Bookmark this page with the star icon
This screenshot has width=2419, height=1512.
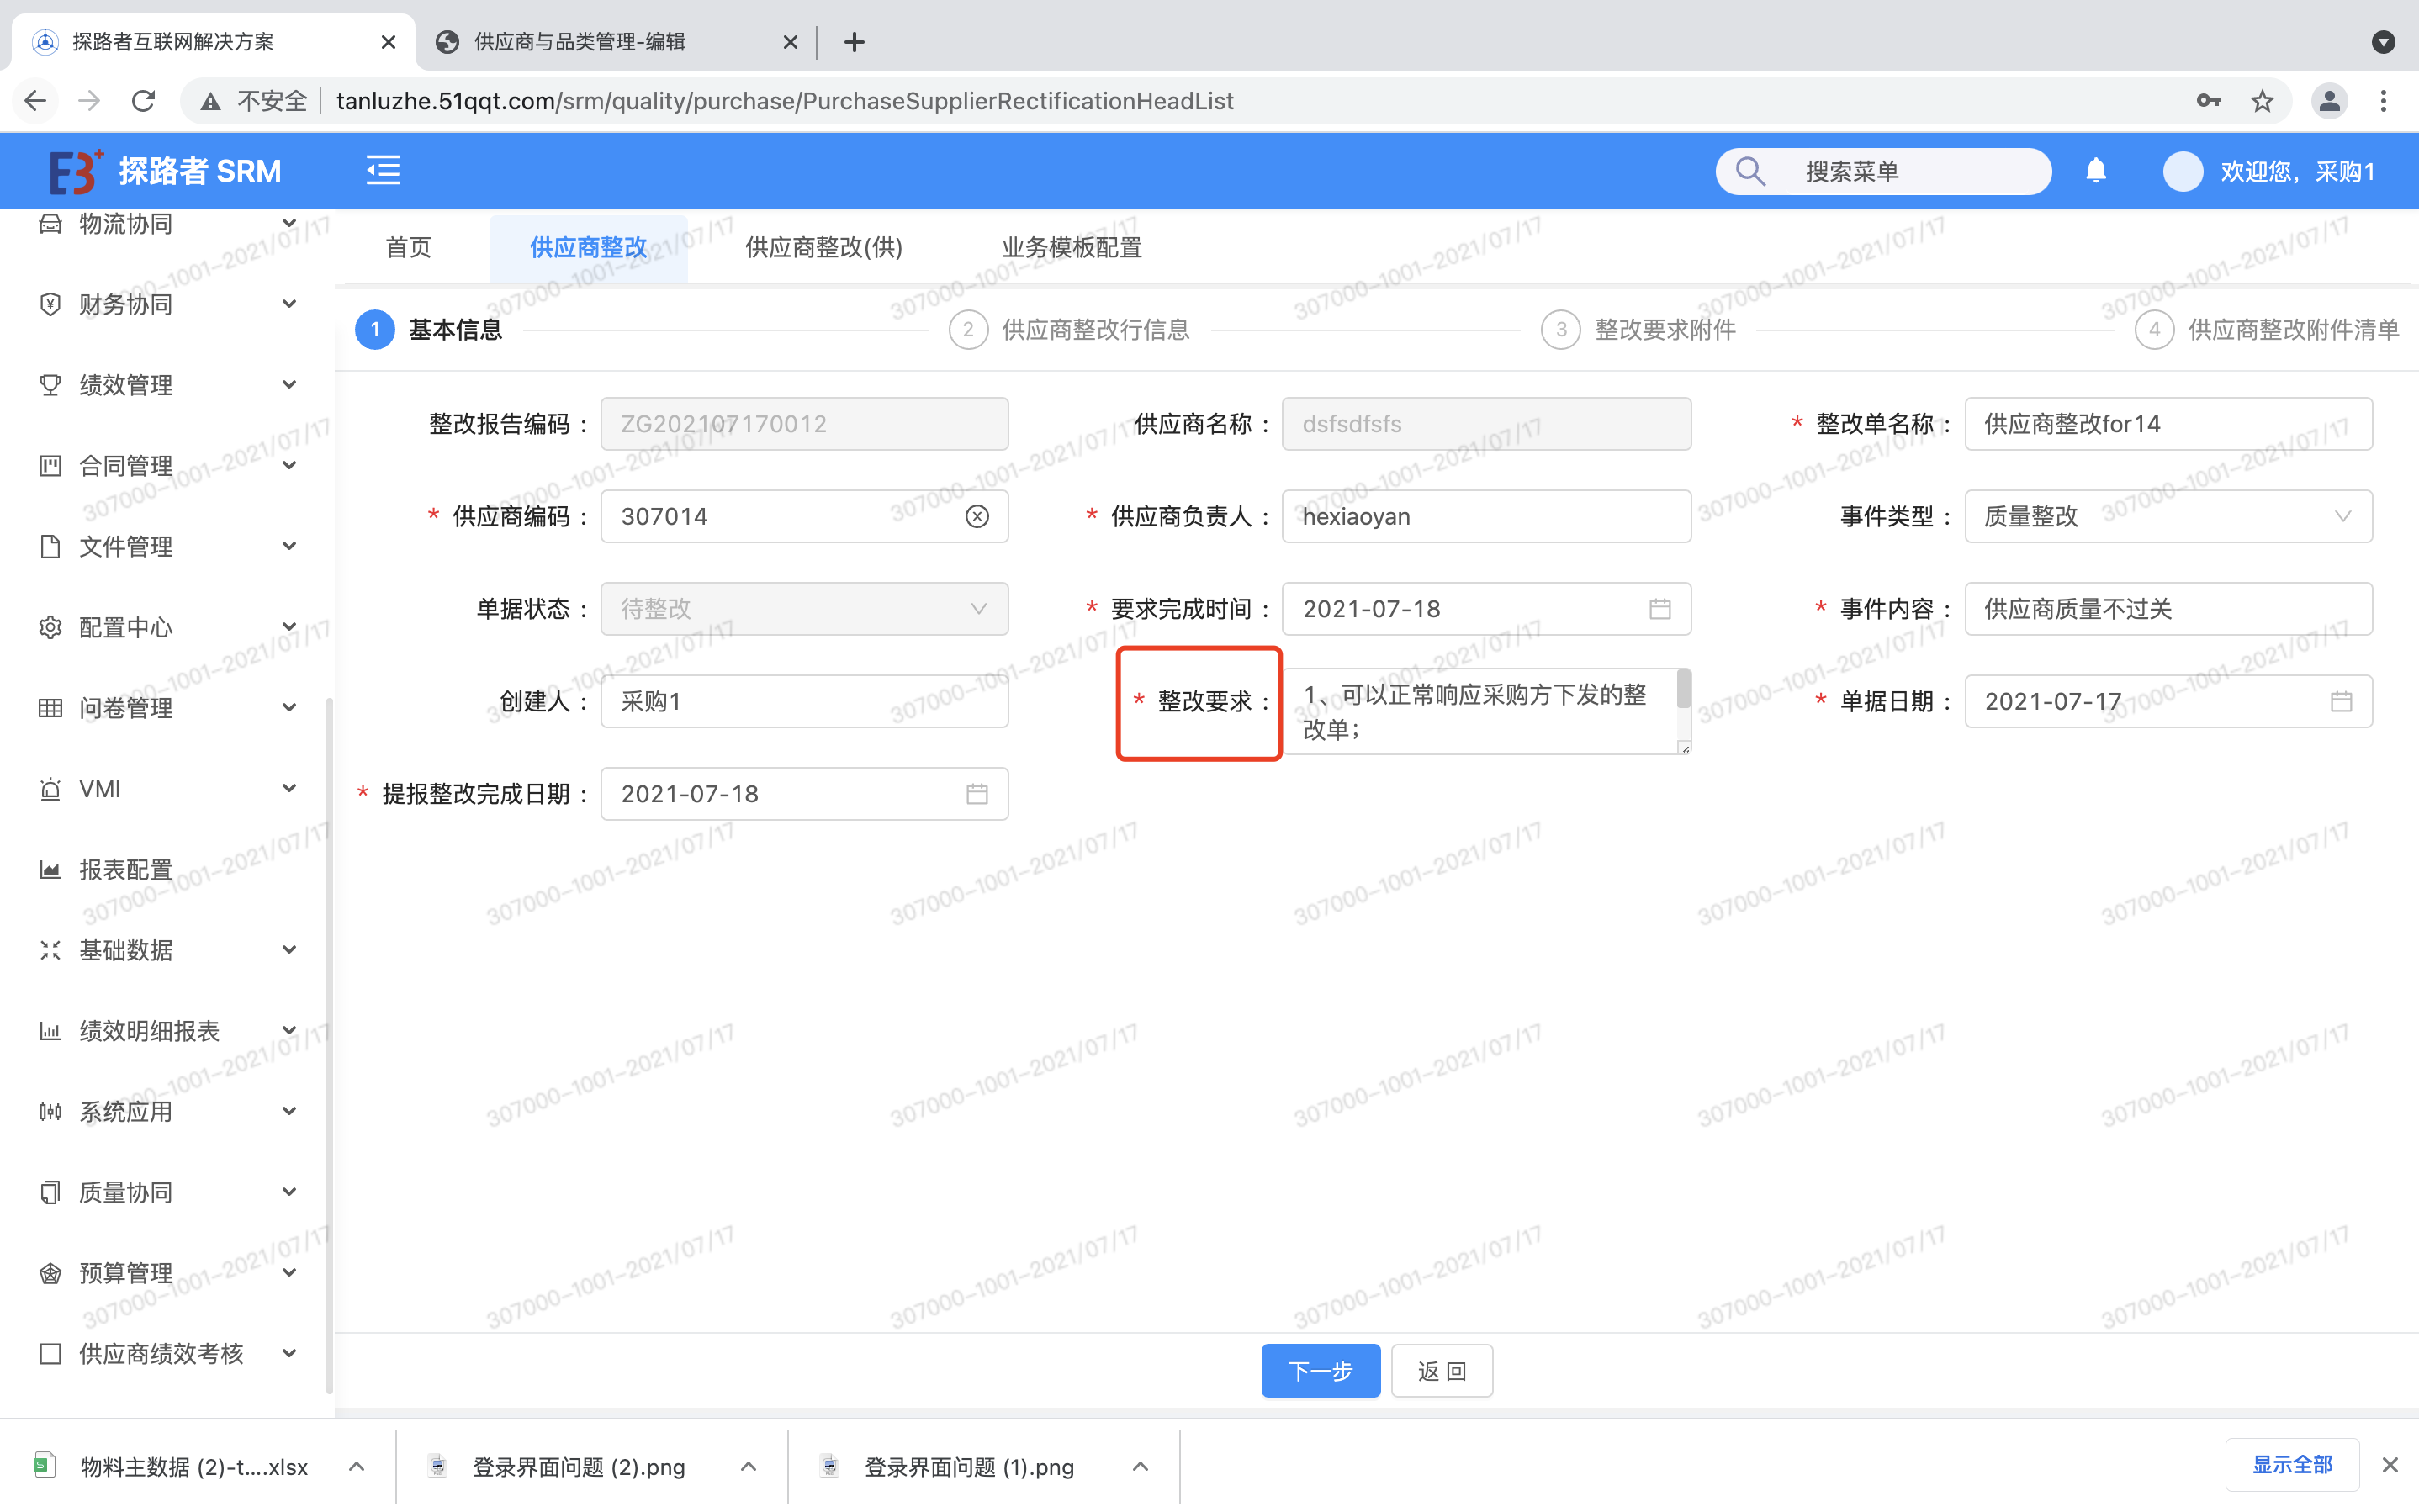pos(2262,101)
